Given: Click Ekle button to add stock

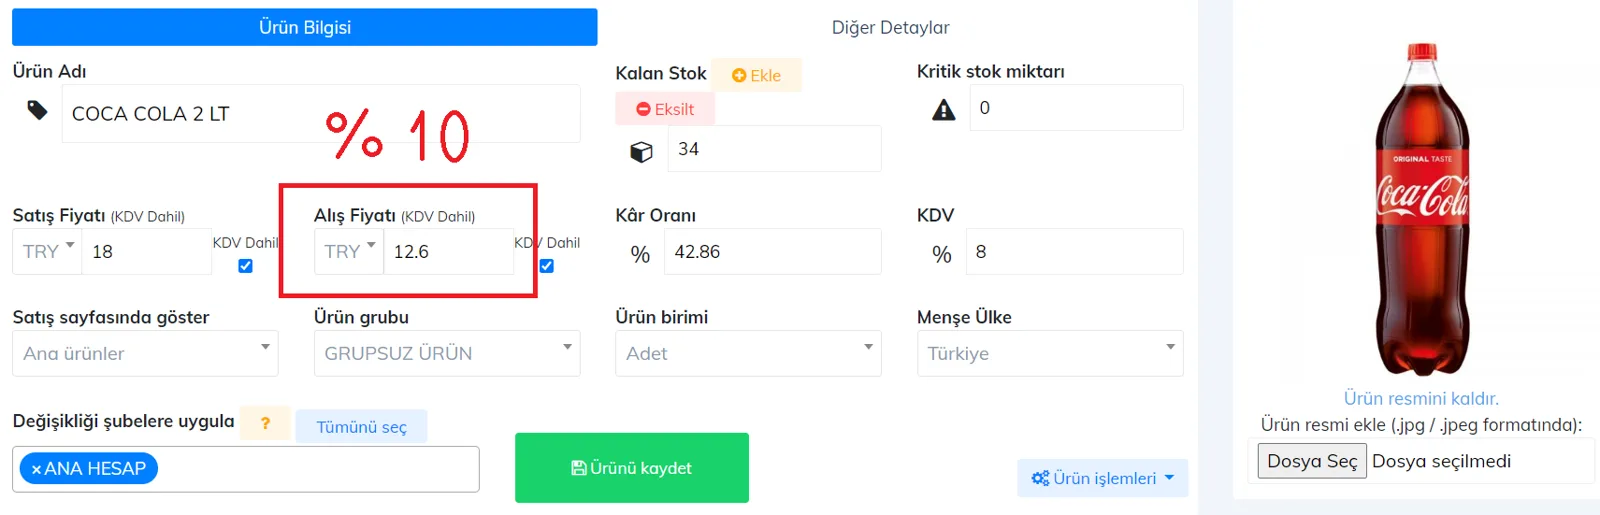Looking at the screenshot, I should (x=757, y=75).
